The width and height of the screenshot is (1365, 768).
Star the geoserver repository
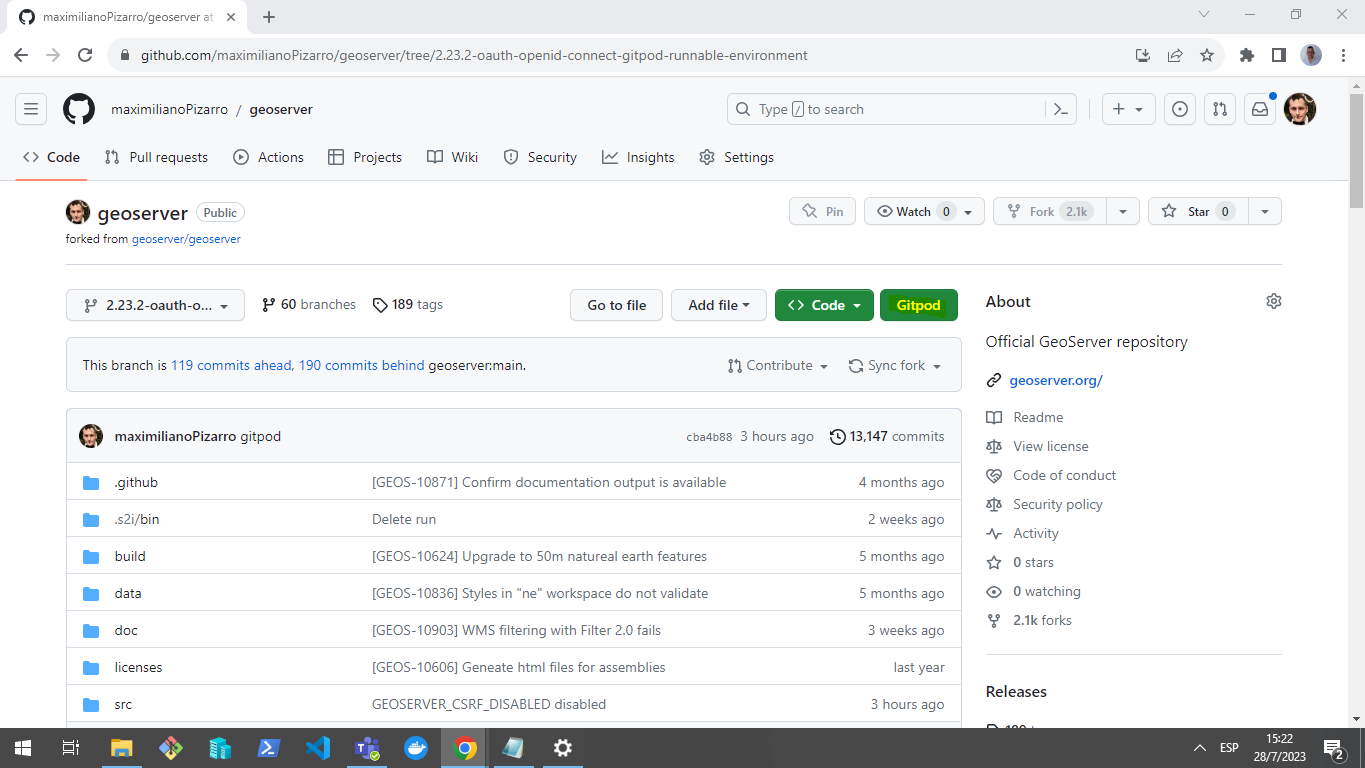coord(1198,211)
